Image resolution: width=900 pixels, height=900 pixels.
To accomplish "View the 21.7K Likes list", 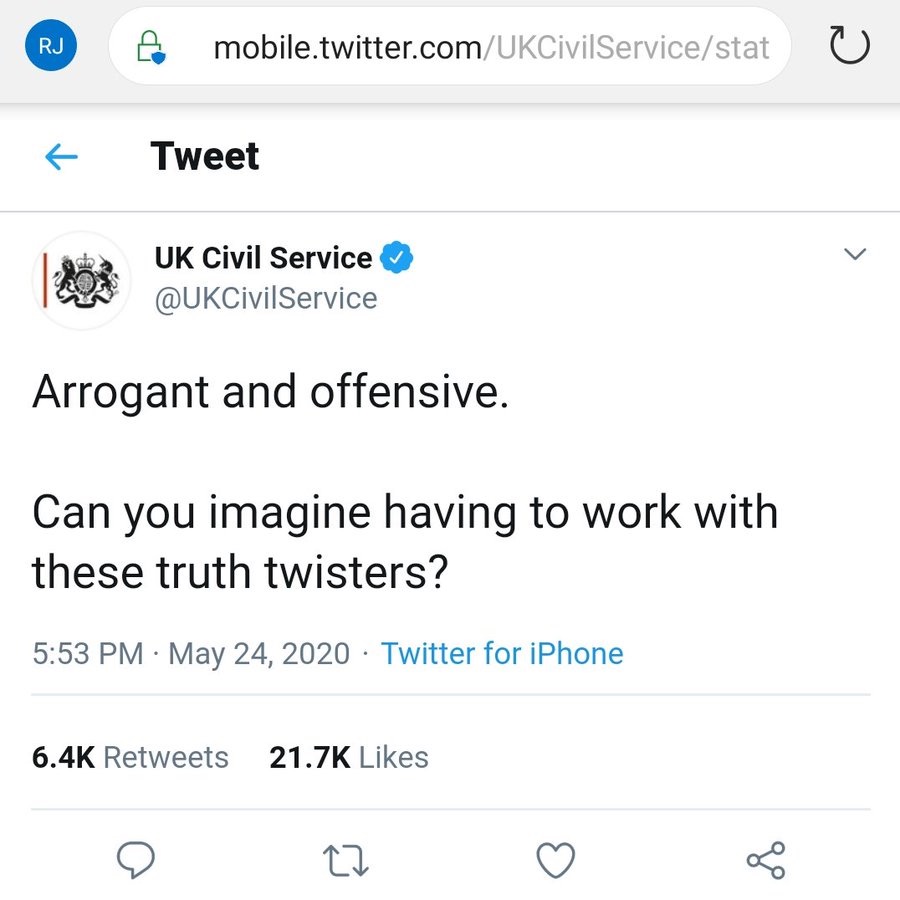I will point(348,757).
